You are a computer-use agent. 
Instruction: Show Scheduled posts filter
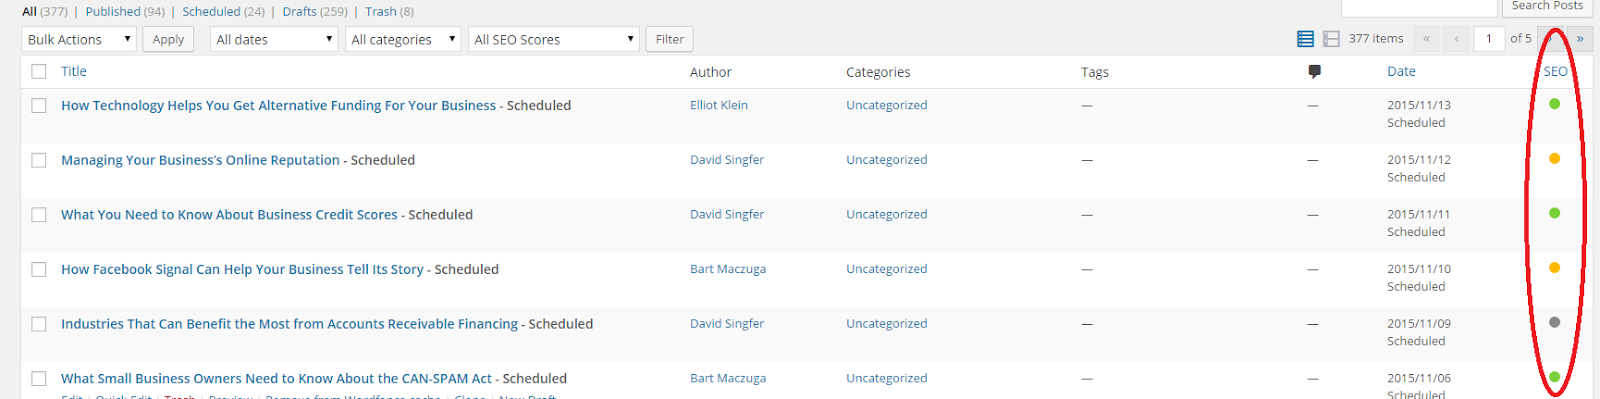click(x=223, y=12)
